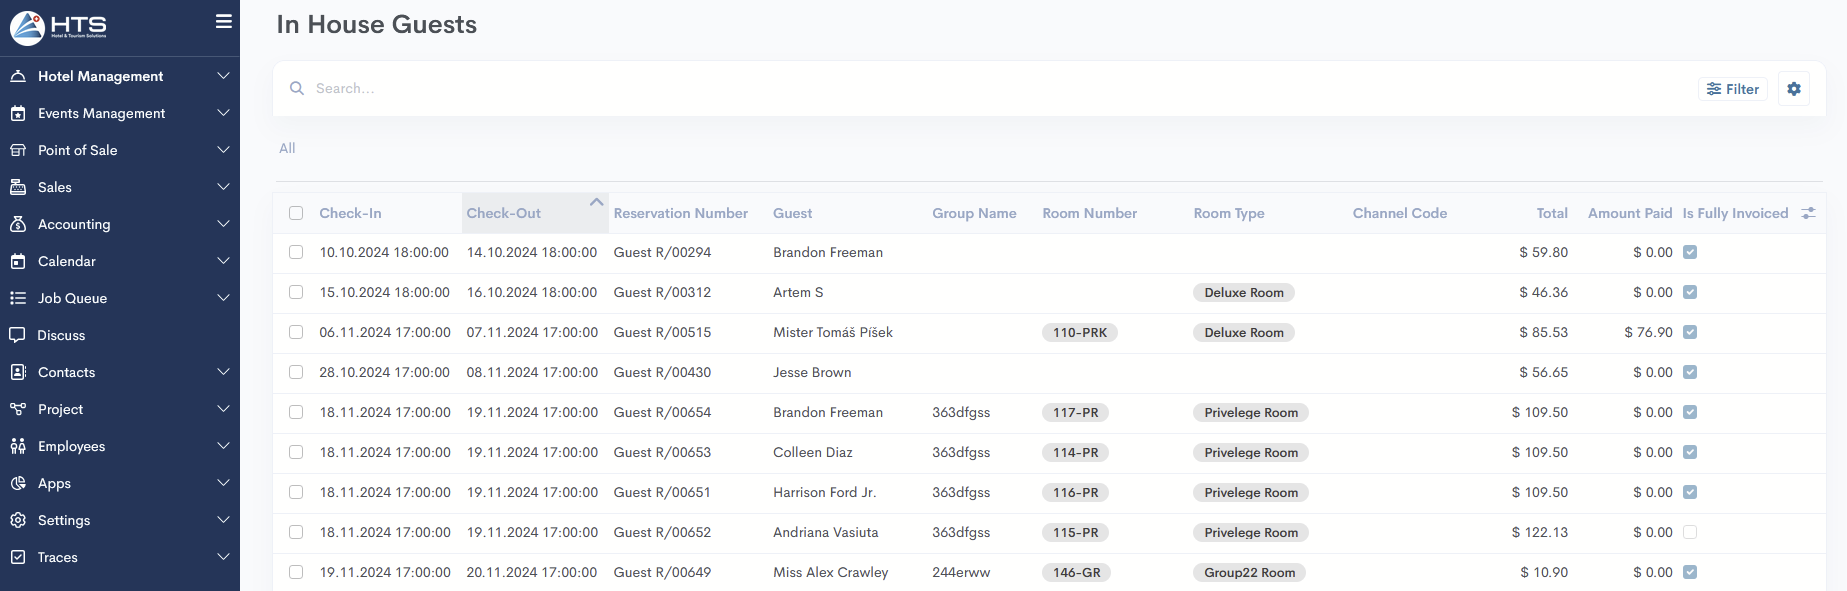Click the Discuss chat icon in sidebar
Screen dimensions: 1847x591
18,335
